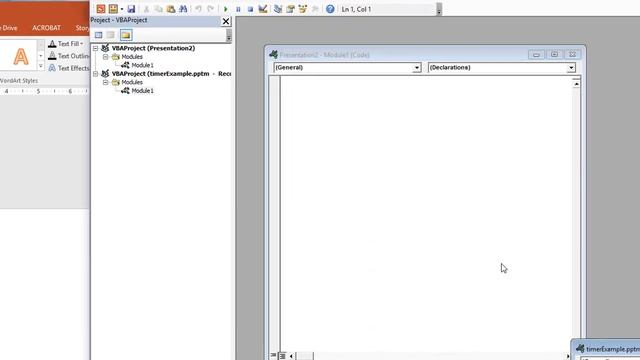
Task: Close the Presentation2 Module1 code window
Action: pos(572,54)
